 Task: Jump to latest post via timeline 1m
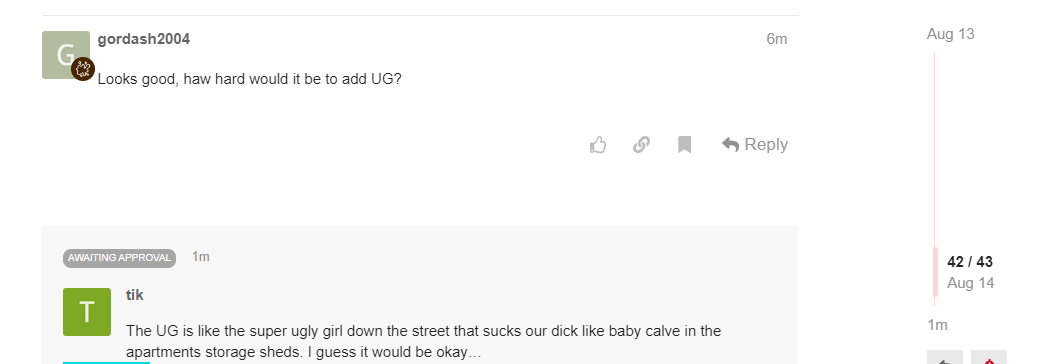937,325
